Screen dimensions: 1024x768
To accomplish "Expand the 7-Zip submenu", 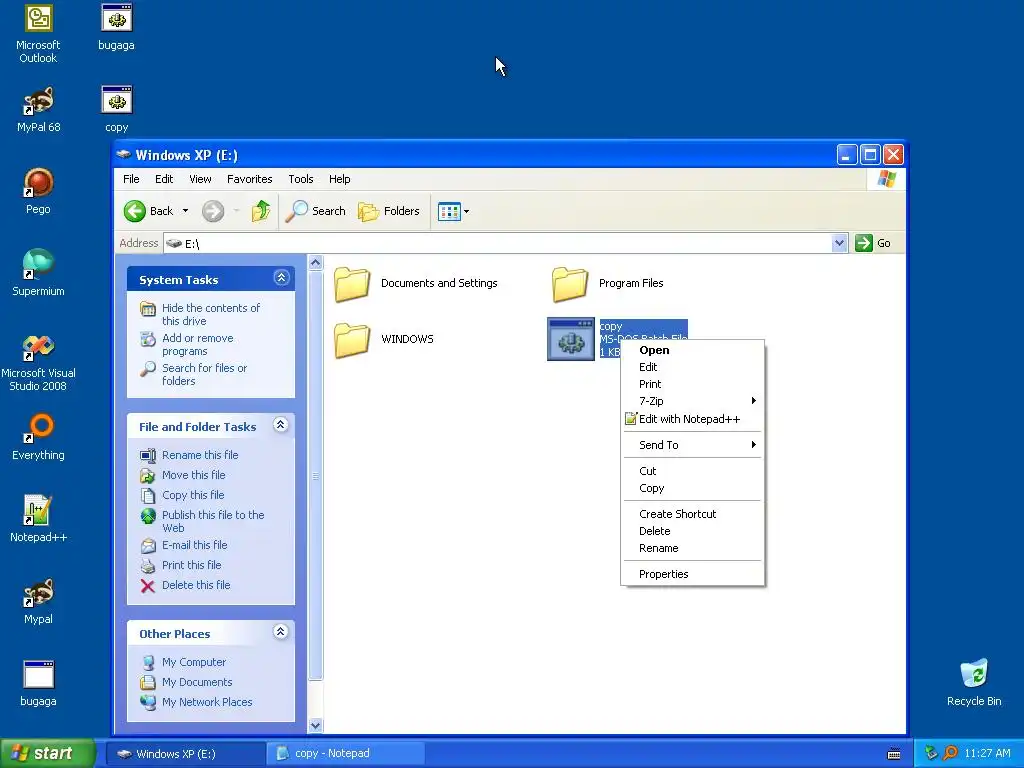I will (x=692, y=401).
